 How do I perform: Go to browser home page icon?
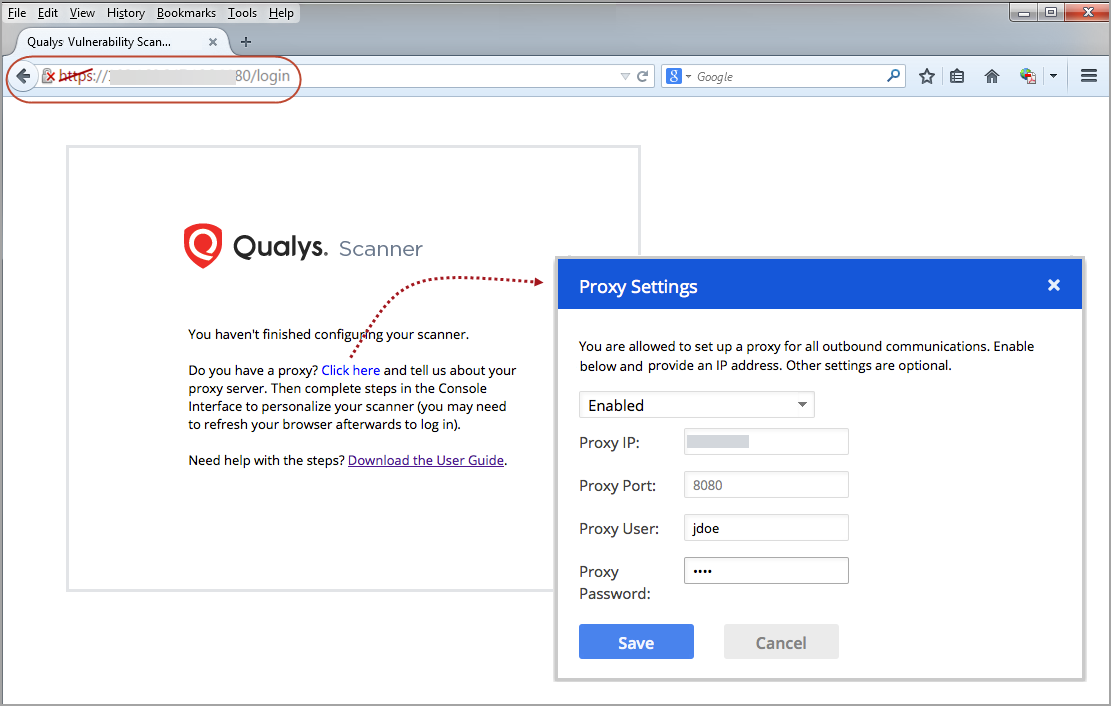(992, 76)
